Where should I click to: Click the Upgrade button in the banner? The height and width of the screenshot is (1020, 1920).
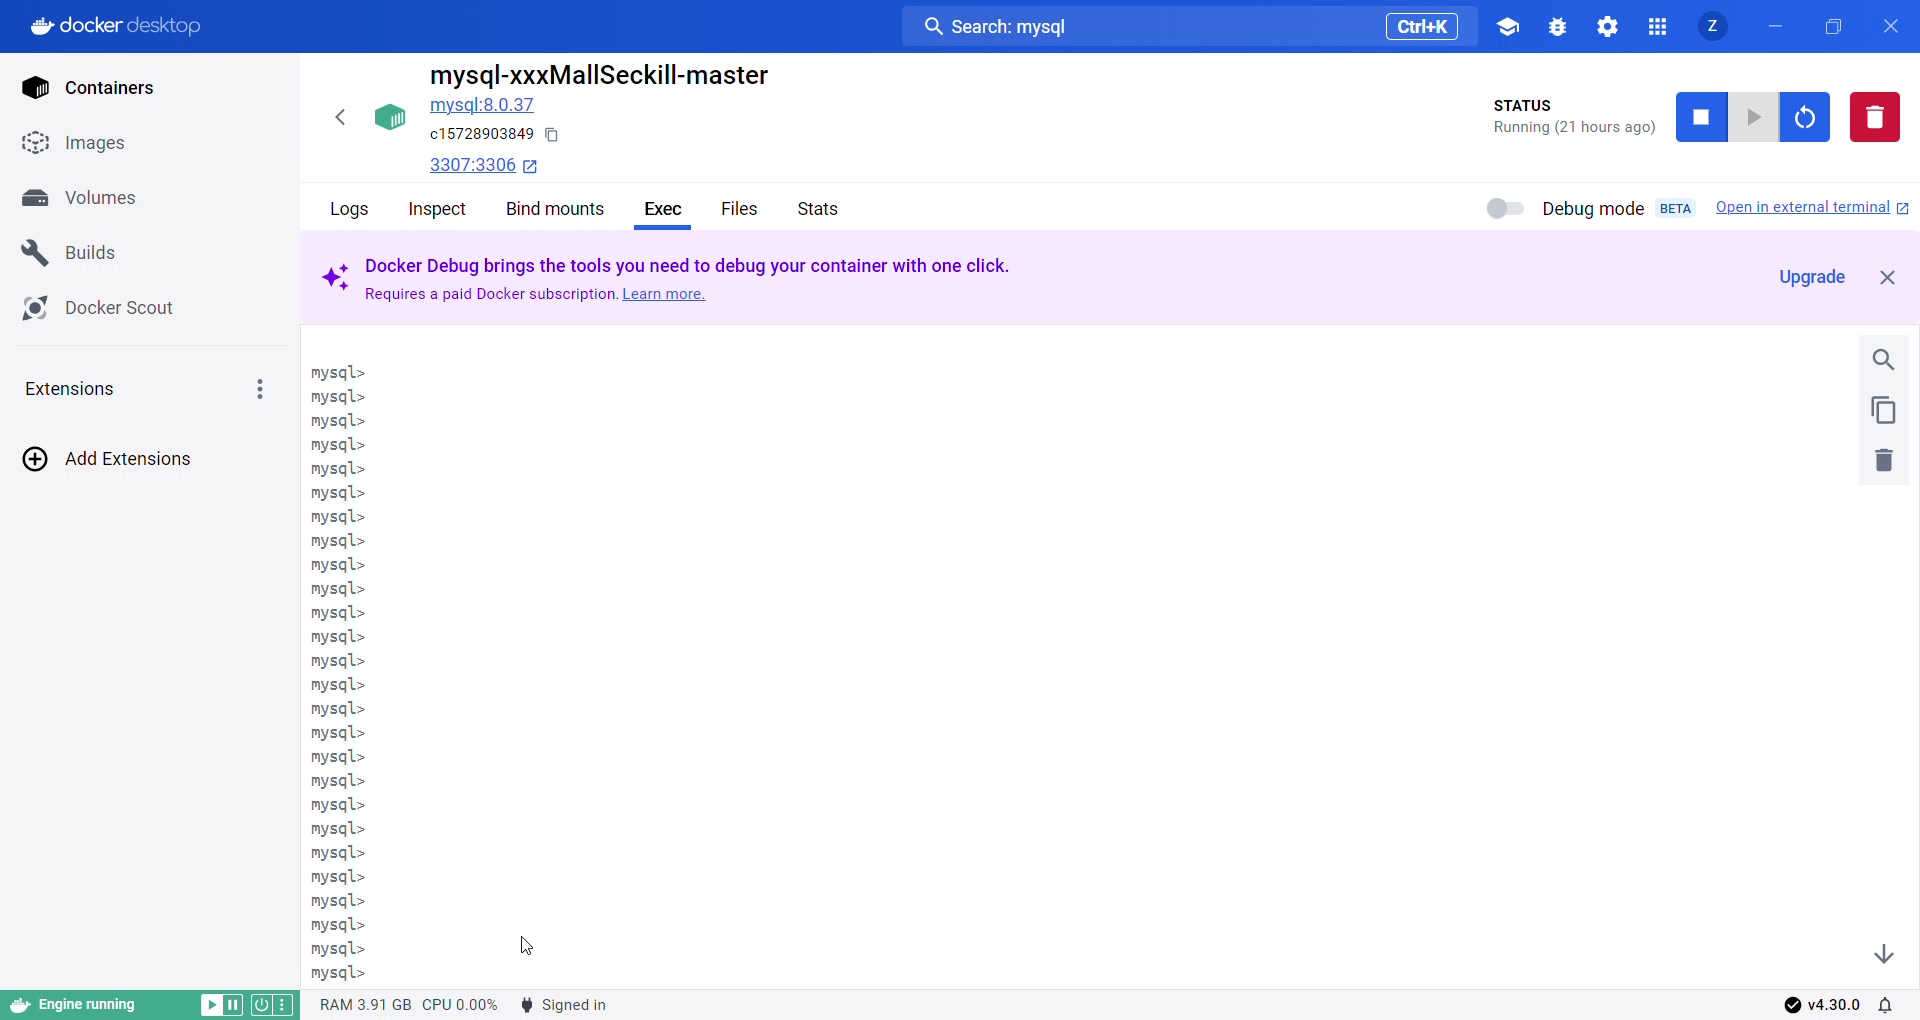[x=1812, y=278]
